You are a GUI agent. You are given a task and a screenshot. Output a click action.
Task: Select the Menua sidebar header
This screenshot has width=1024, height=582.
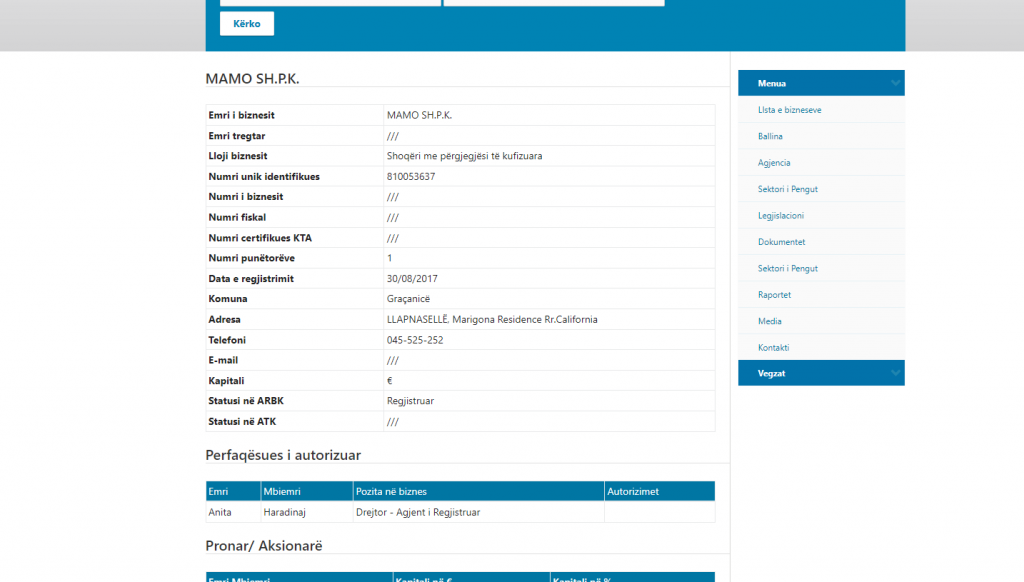(x=821, y=83)
